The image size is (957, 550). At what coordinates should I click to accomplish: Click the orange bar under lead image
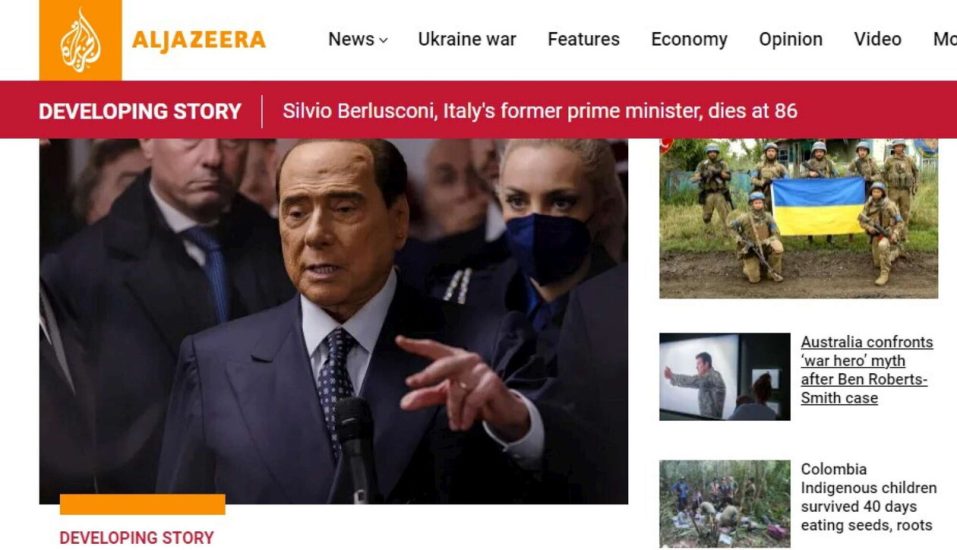(142, 504)
